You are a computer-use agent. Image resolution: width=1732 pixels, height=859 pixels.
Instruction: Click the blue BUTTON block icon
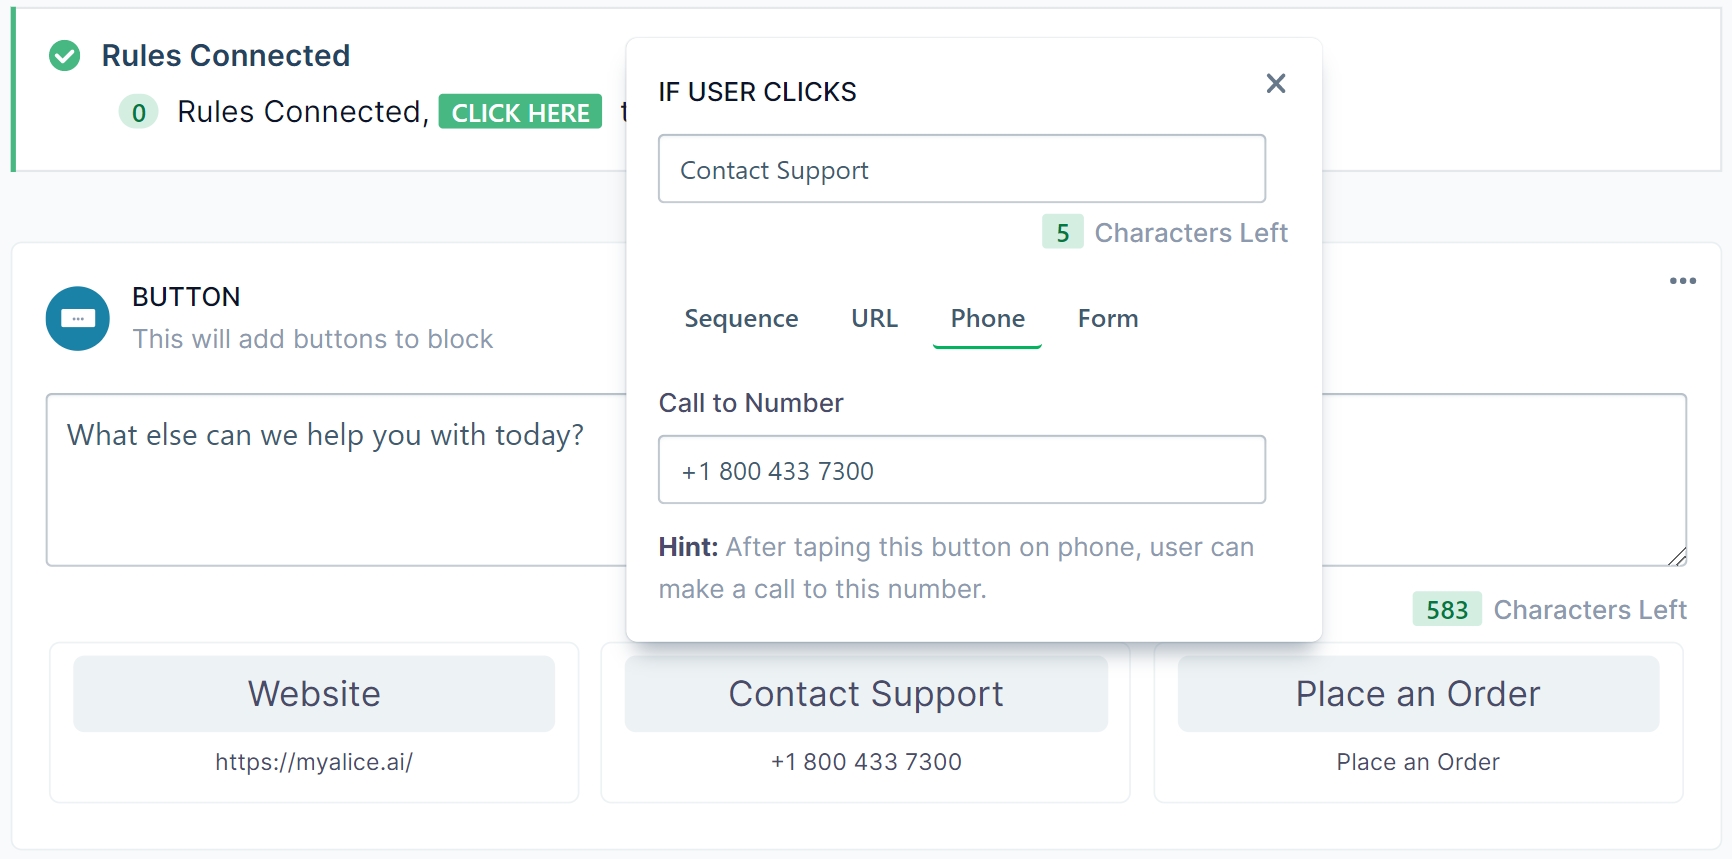78,319
